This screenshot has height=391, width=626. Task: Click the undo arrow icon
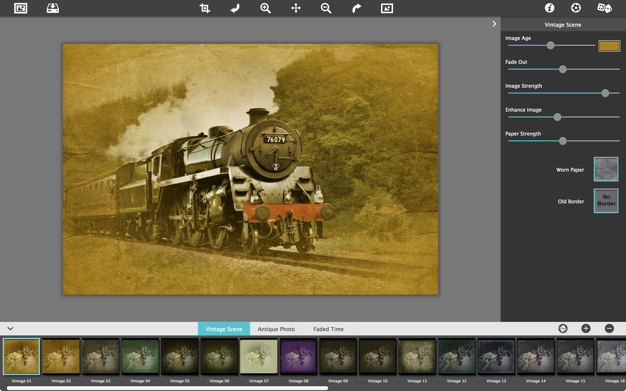tap(235, 8)
